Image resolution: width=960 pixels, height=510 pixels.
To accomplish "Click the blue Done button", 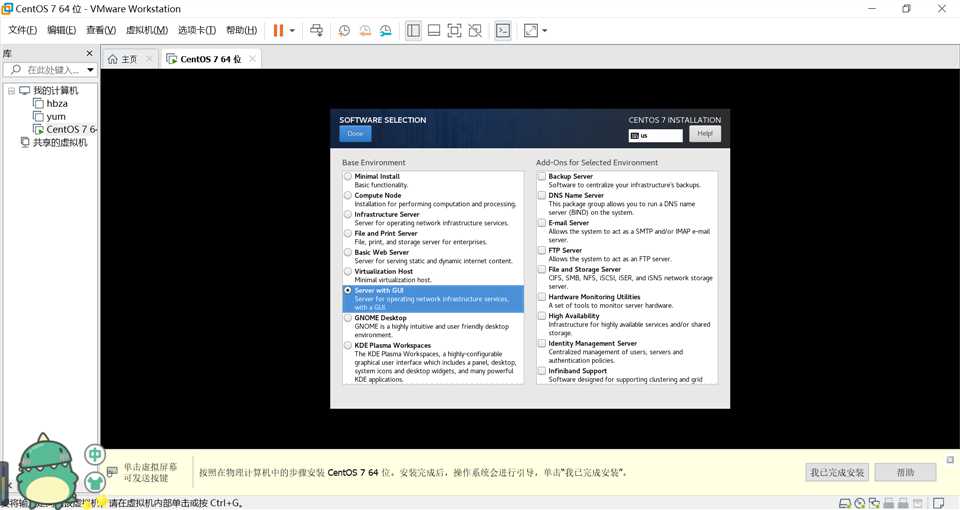I will coord(355,133).
